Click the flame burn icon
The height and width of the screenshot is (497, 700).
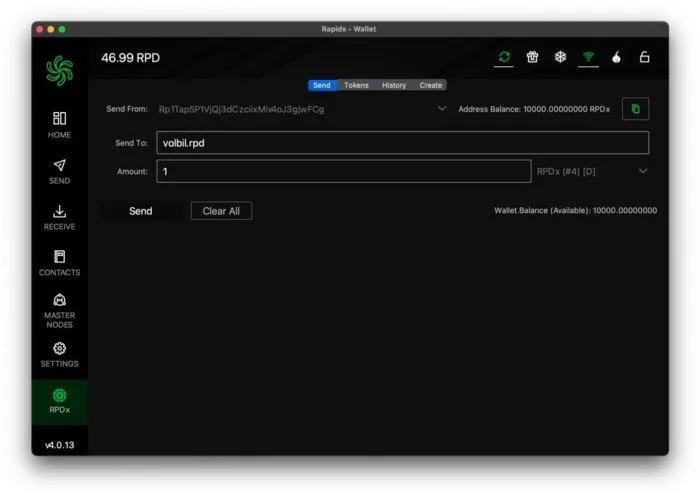(617, 57)
